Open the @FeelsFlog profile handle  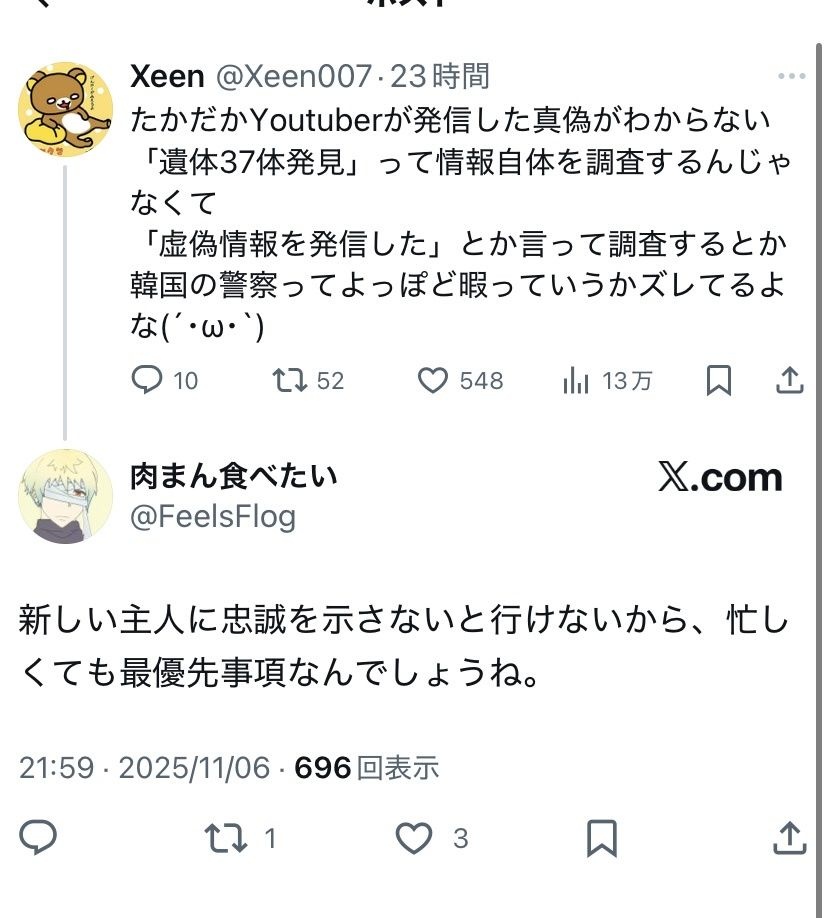(x=213, y=517)
